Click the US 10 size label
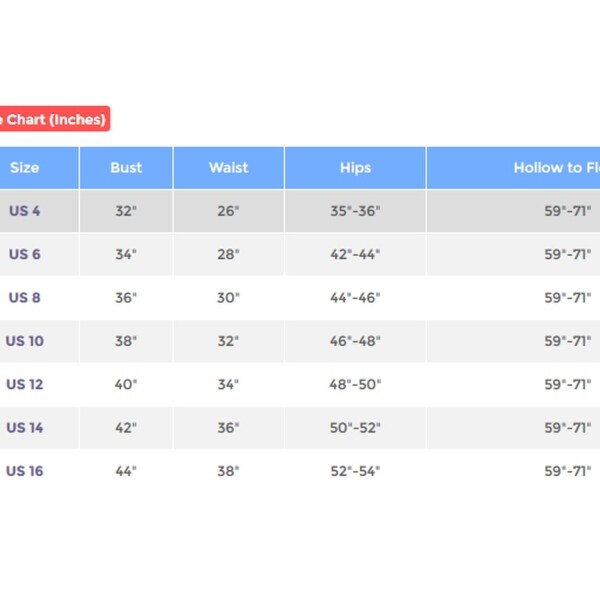 (25, 341)
